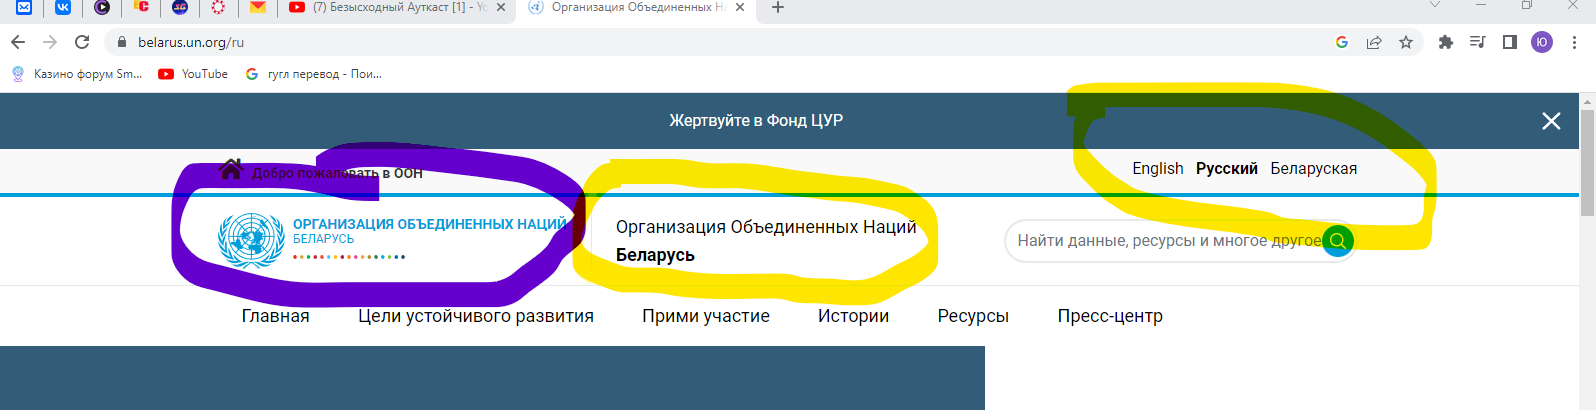This screenshot has height=410, width=1596.
Task: Open a new browser tab
Action: tap(778, 7)
